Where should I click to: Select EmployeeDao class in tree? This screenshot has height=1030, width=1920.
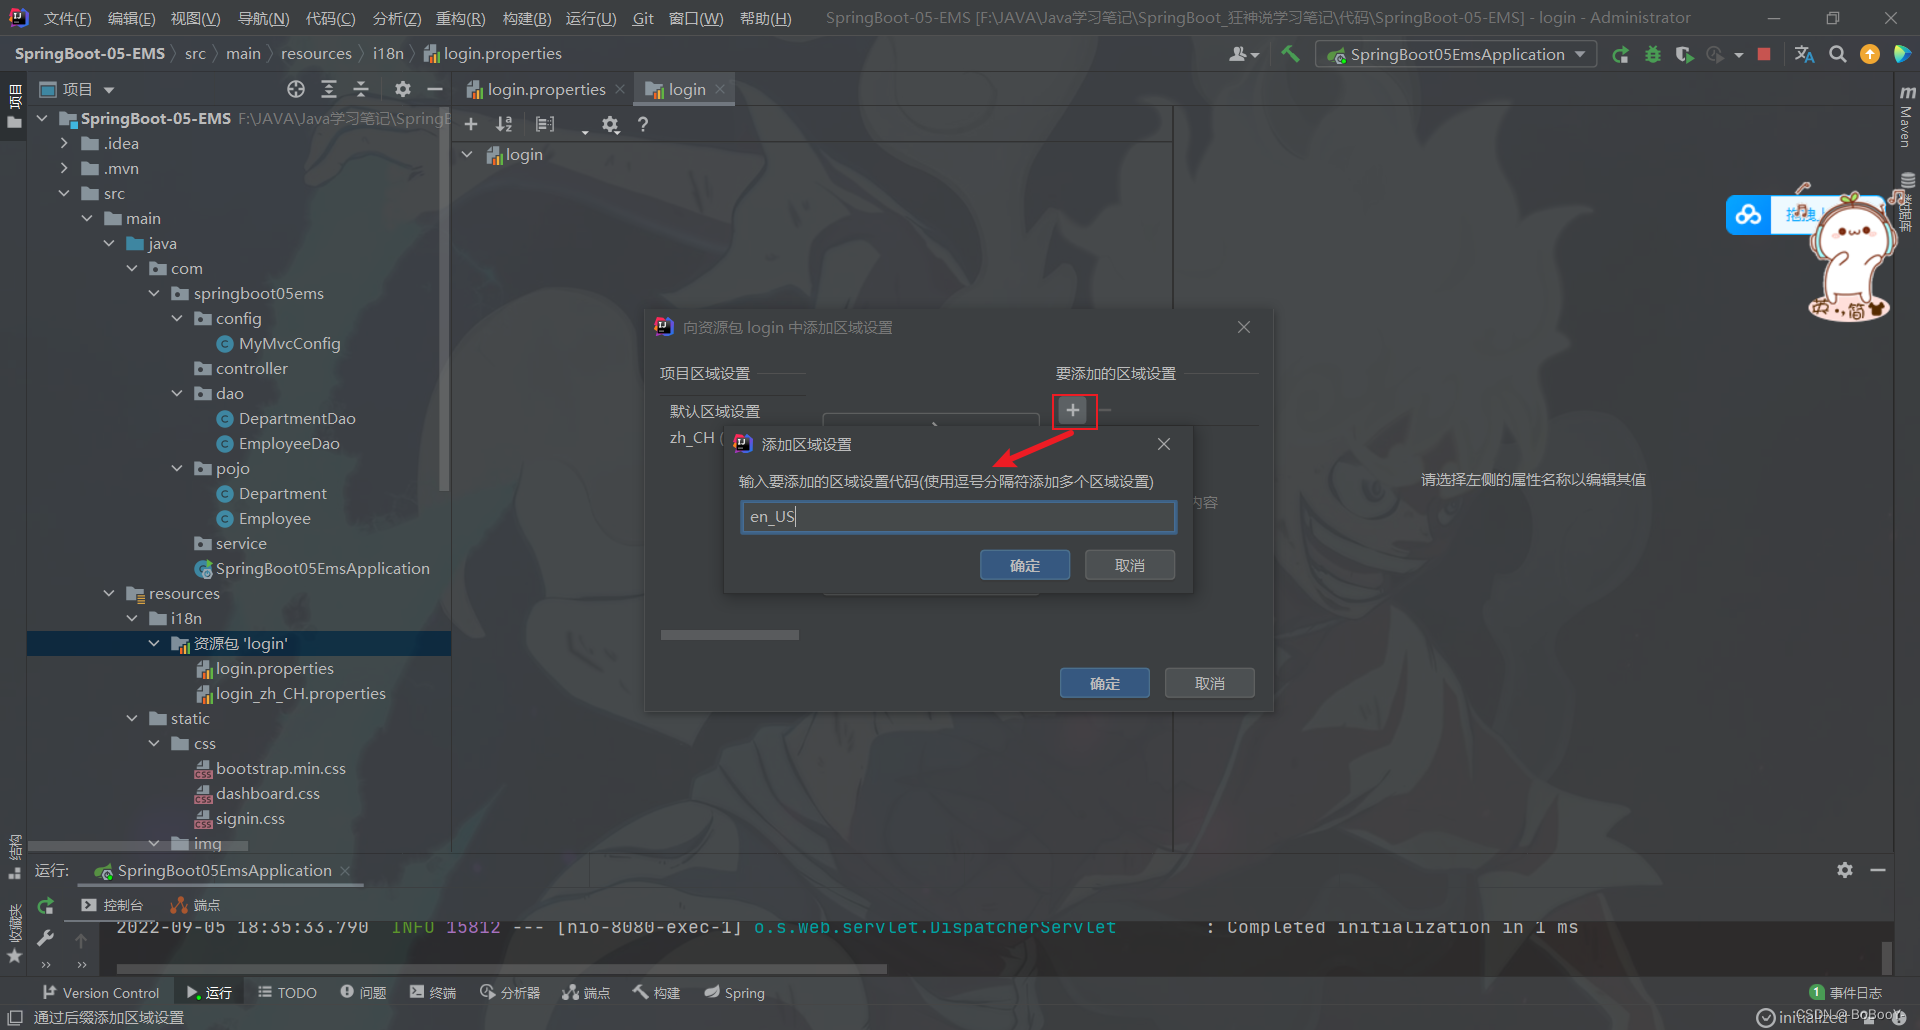tap(289, 443)
